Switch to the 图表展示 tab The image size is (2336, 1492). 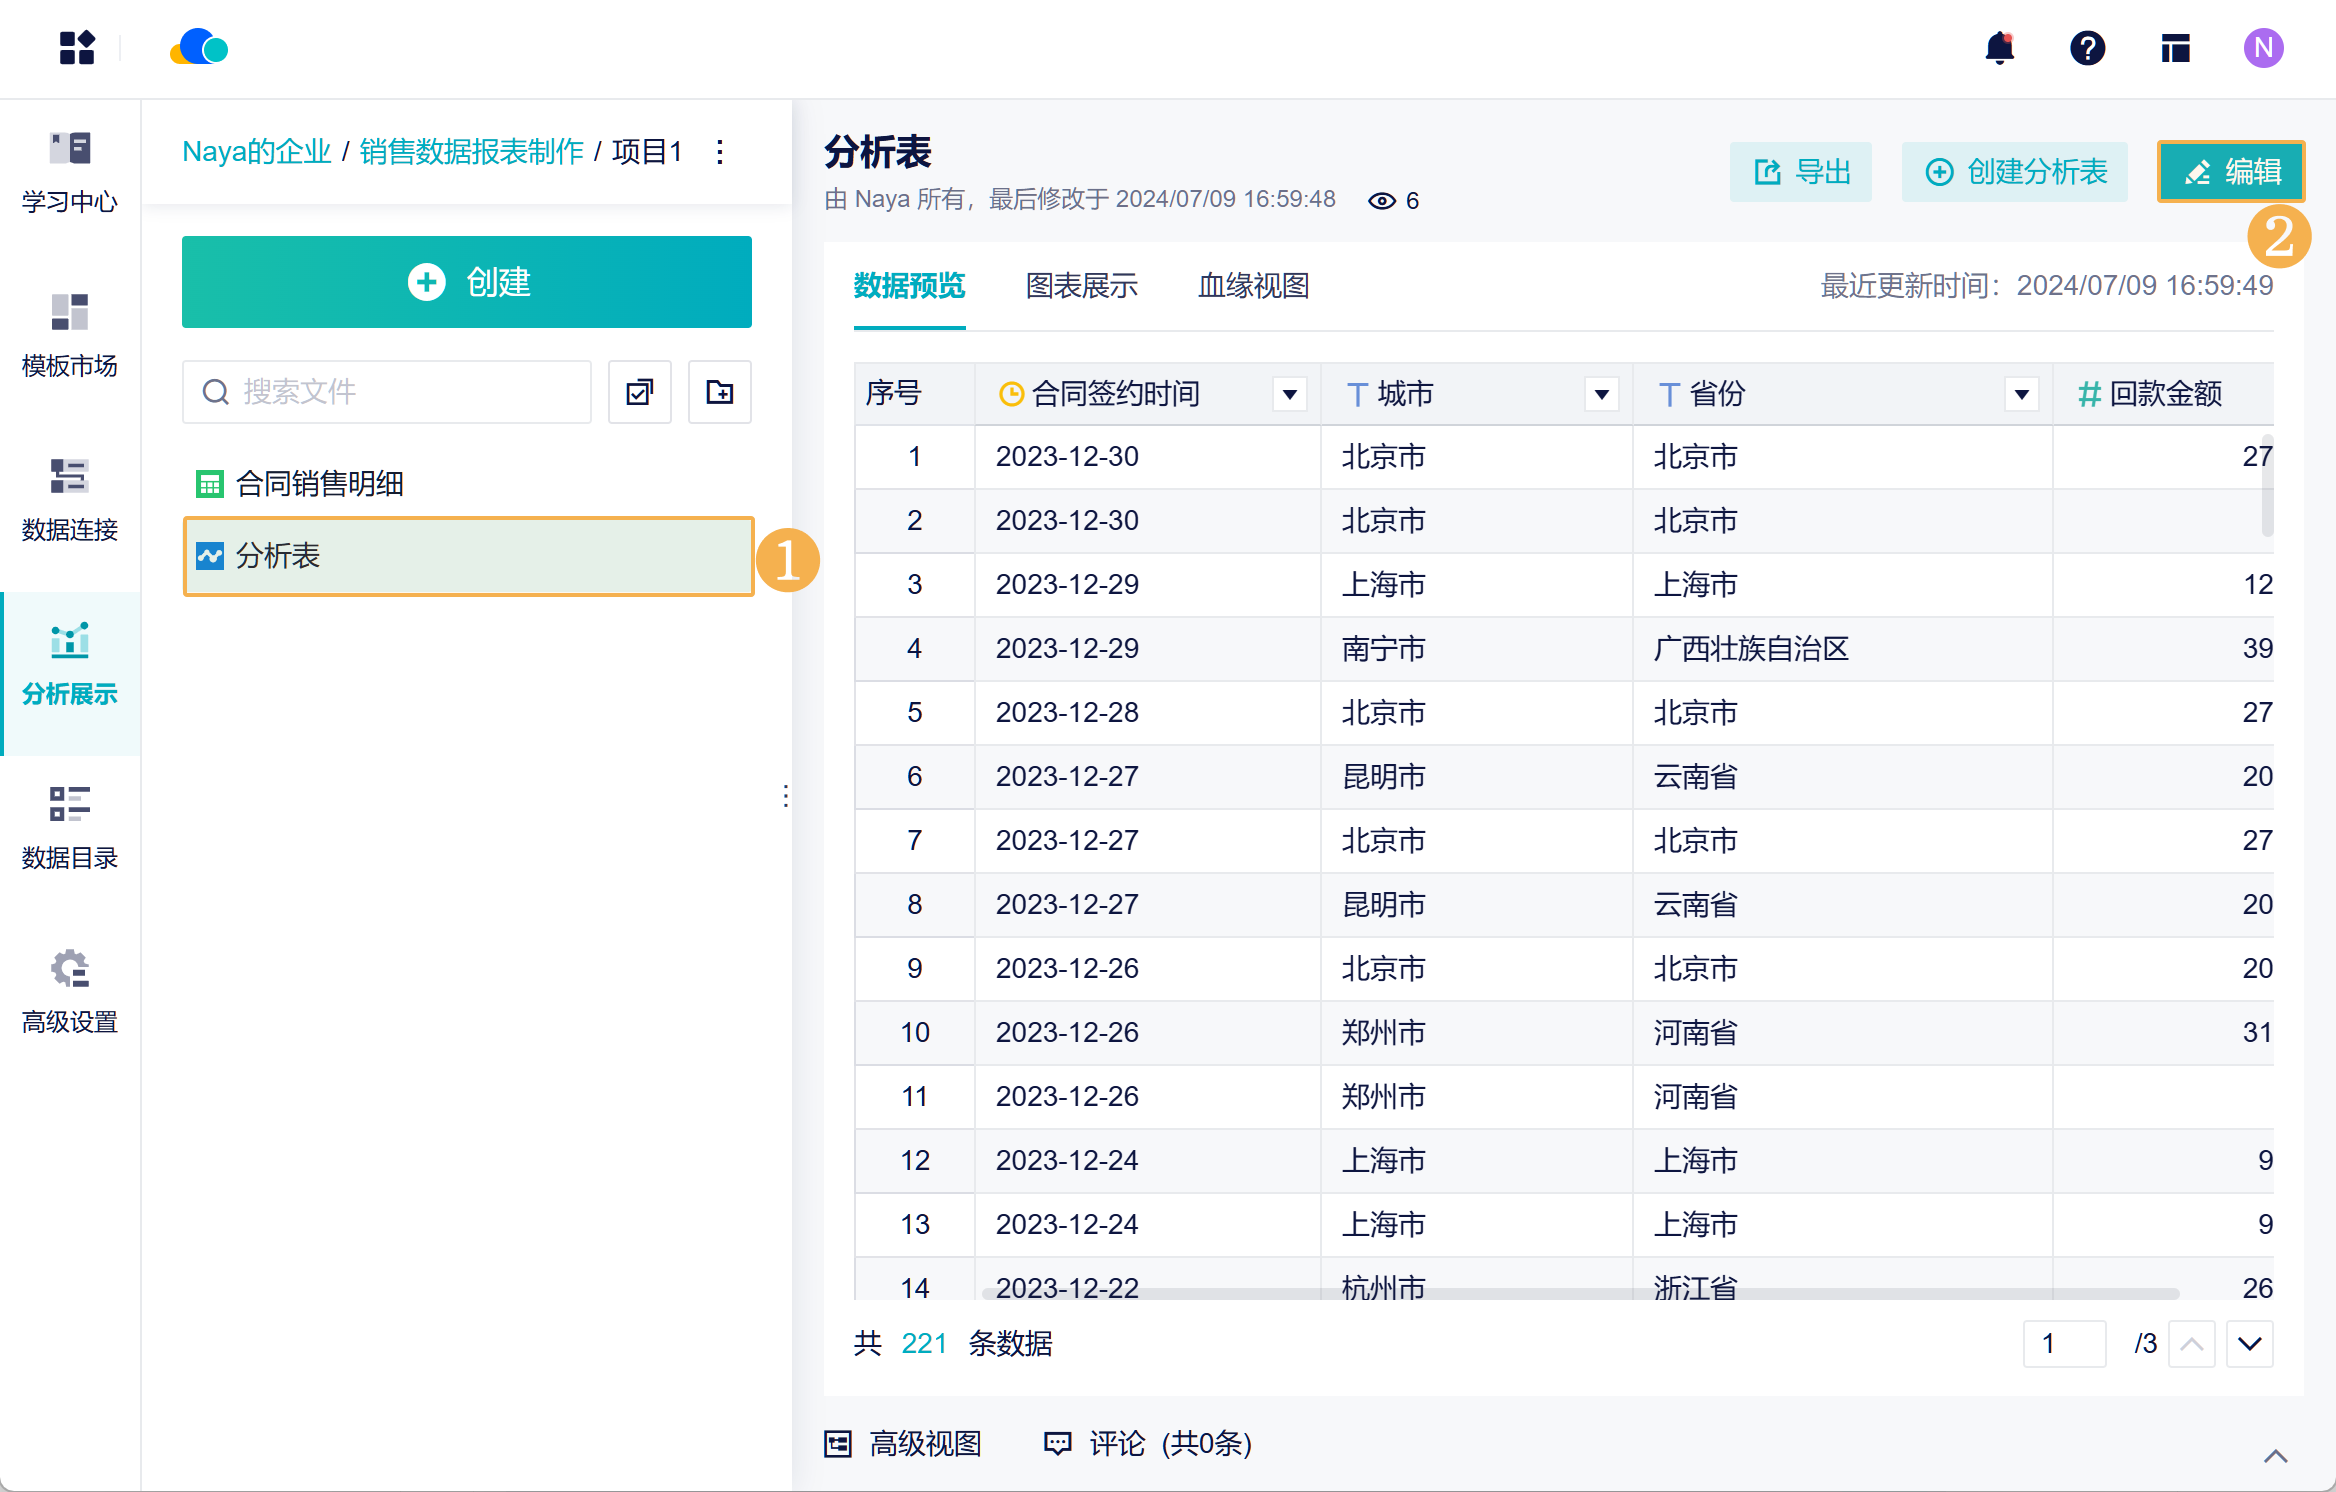pyautogui.click(x=1081, y=286)
